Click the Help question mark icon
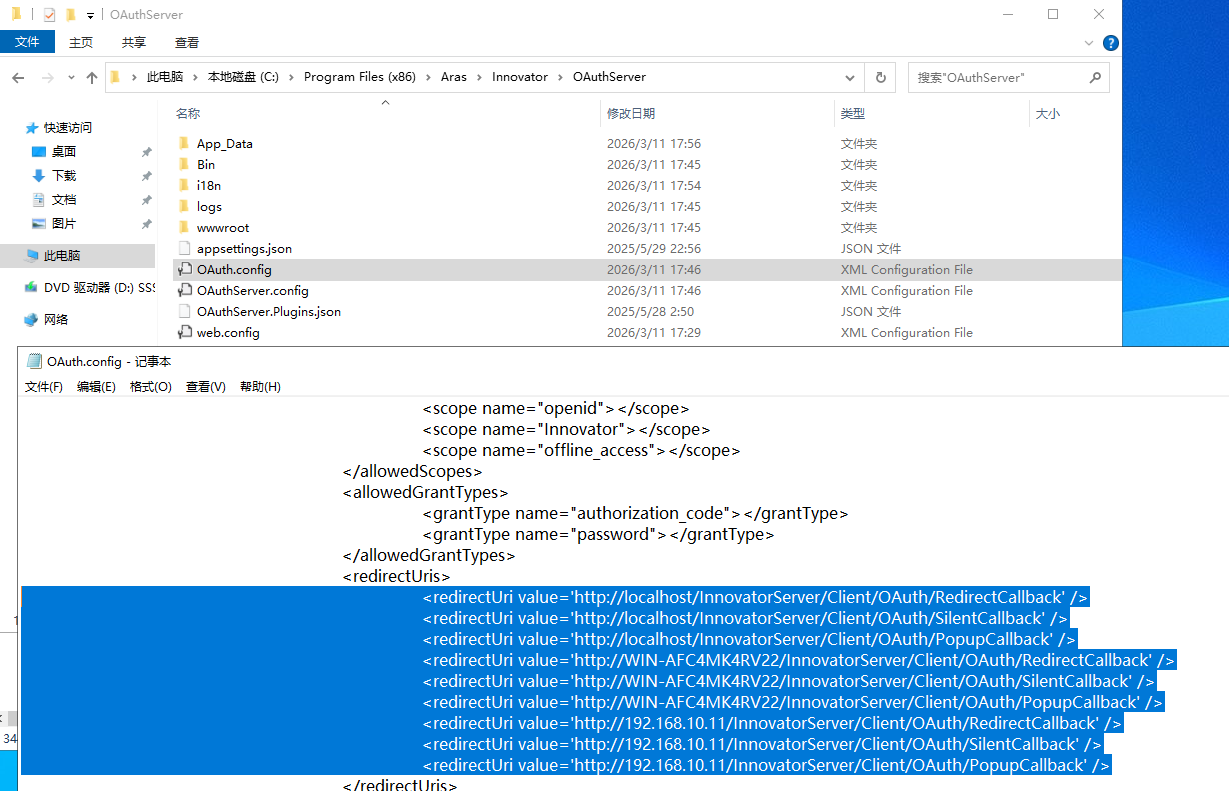The image size is (1229, 791). click(x=1110, y=43)
